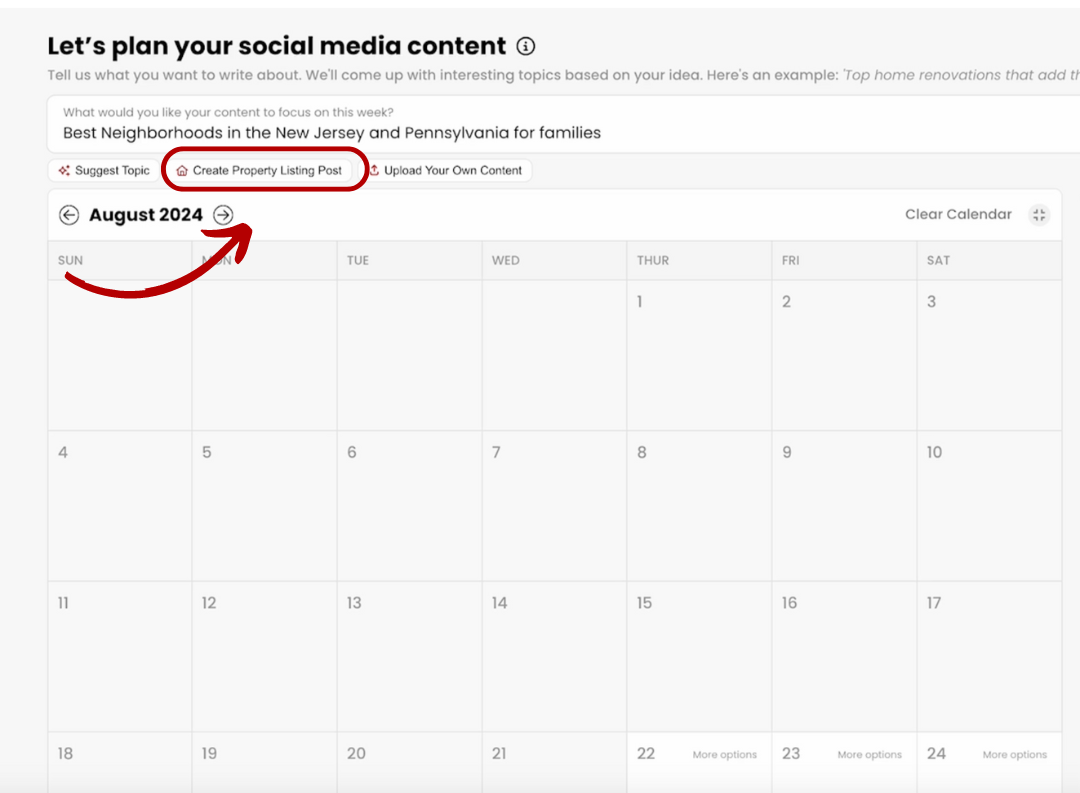Select August 15 on the calendar
Viewport: 1080px width, 793px height.
(x=699, y=657)
